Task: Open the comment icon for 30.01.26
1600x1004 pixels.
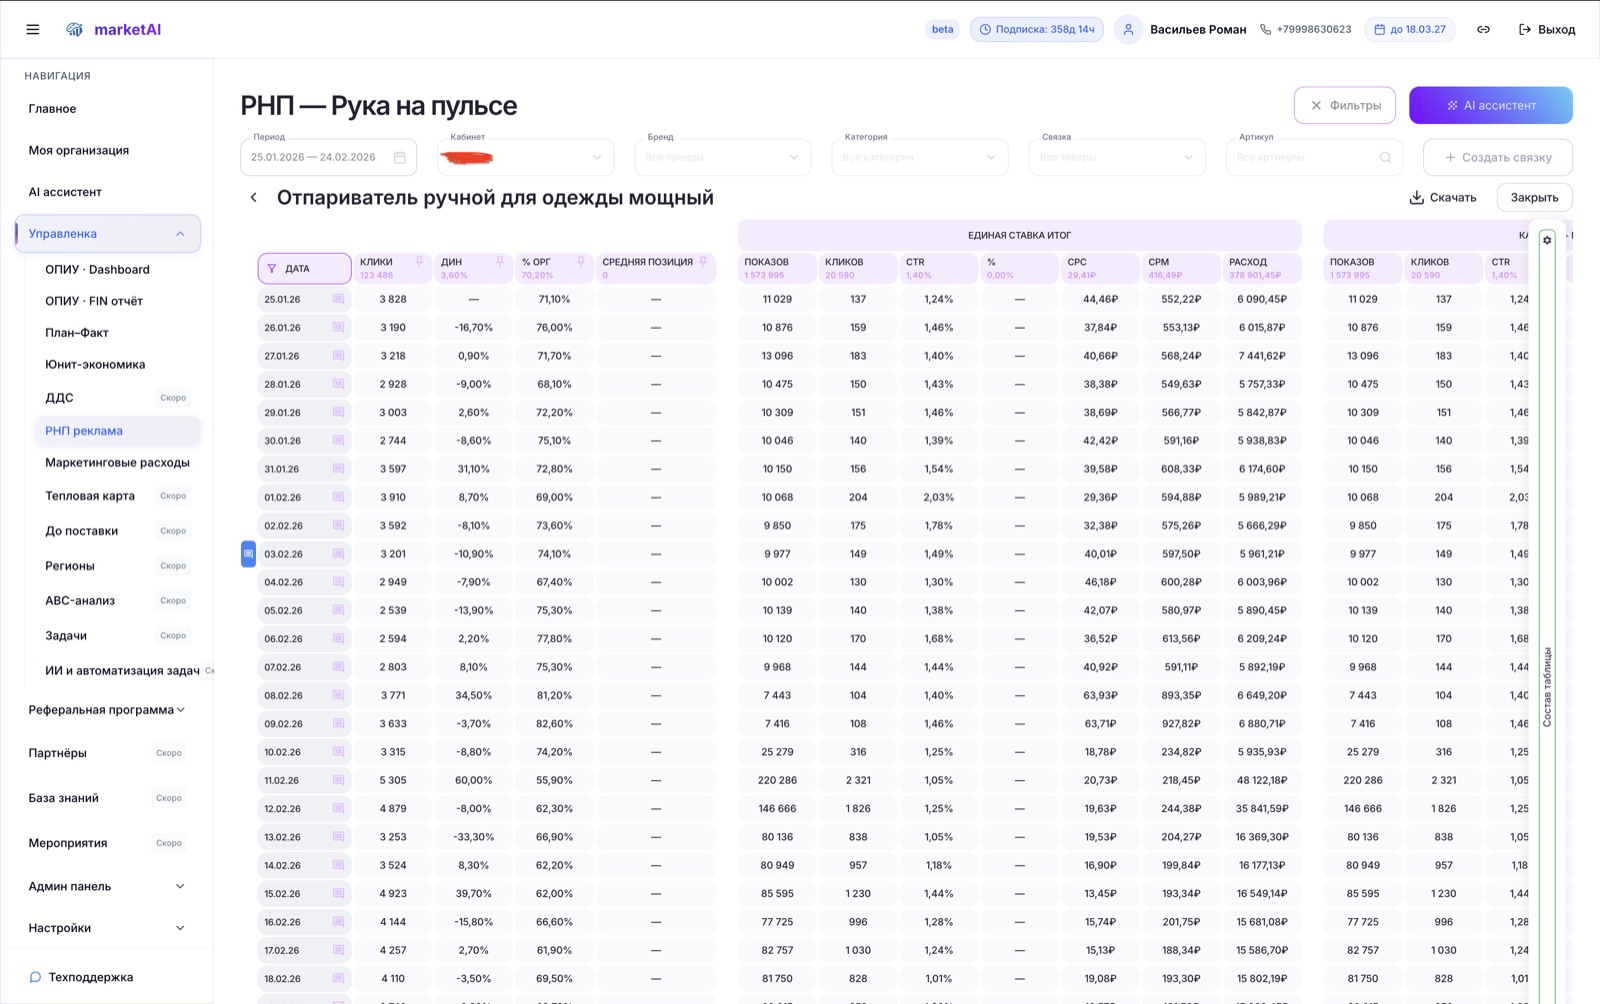Action: click(x=339, y=440)
